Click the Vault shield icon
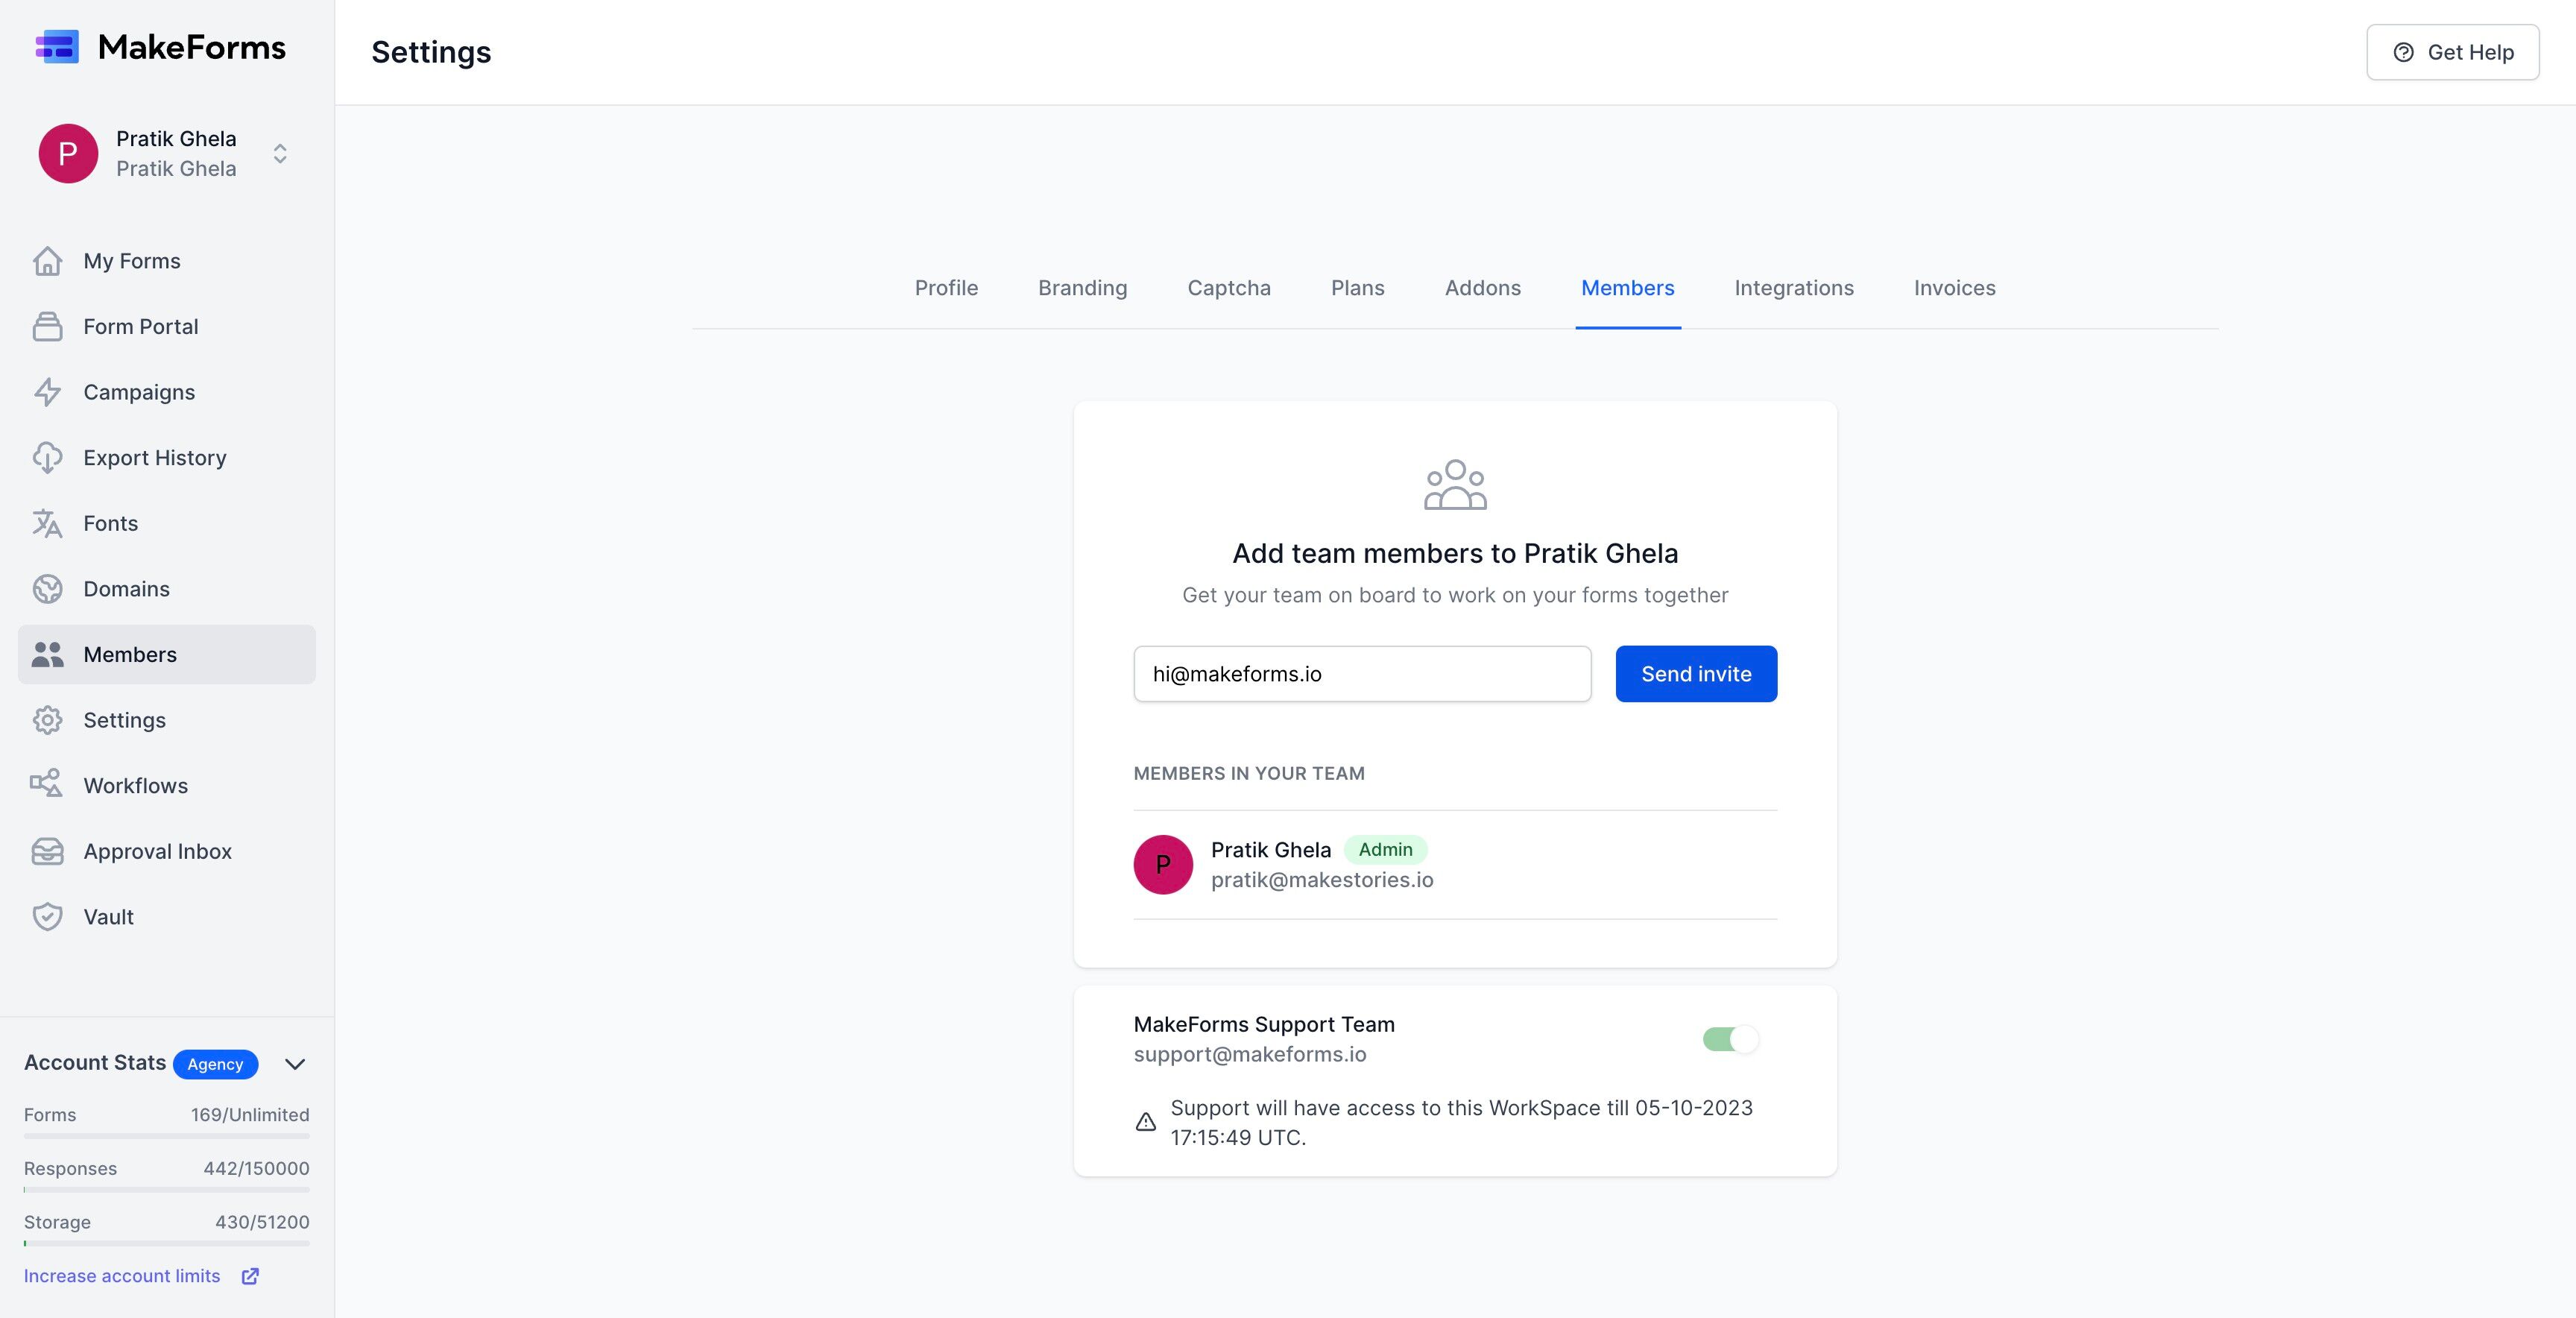The image size is (2576, 1318). pyautogui.click(x=47, y=917)
